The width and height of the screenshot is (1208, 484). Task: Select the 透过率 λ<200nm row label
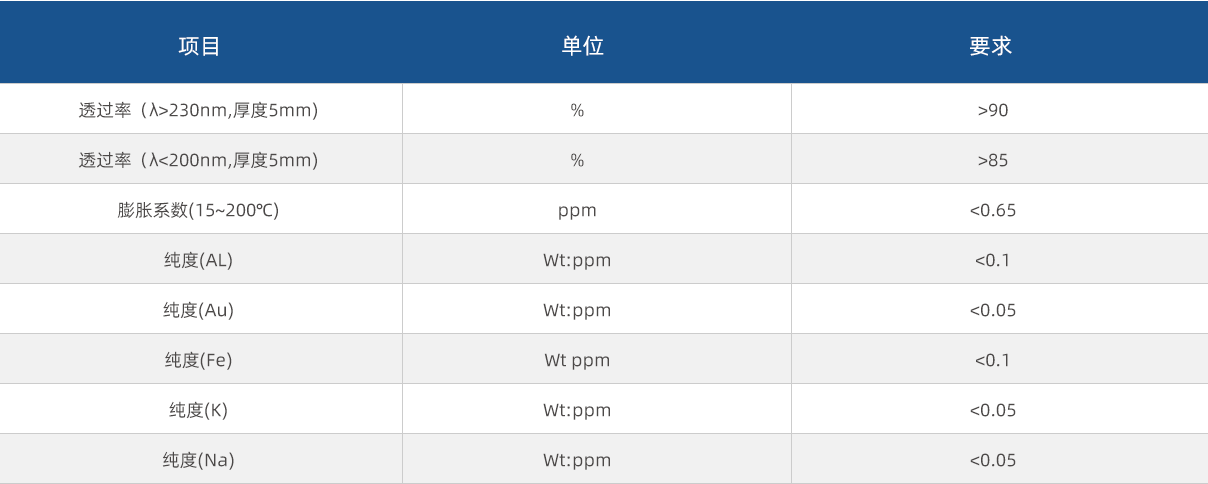point(198,160)
